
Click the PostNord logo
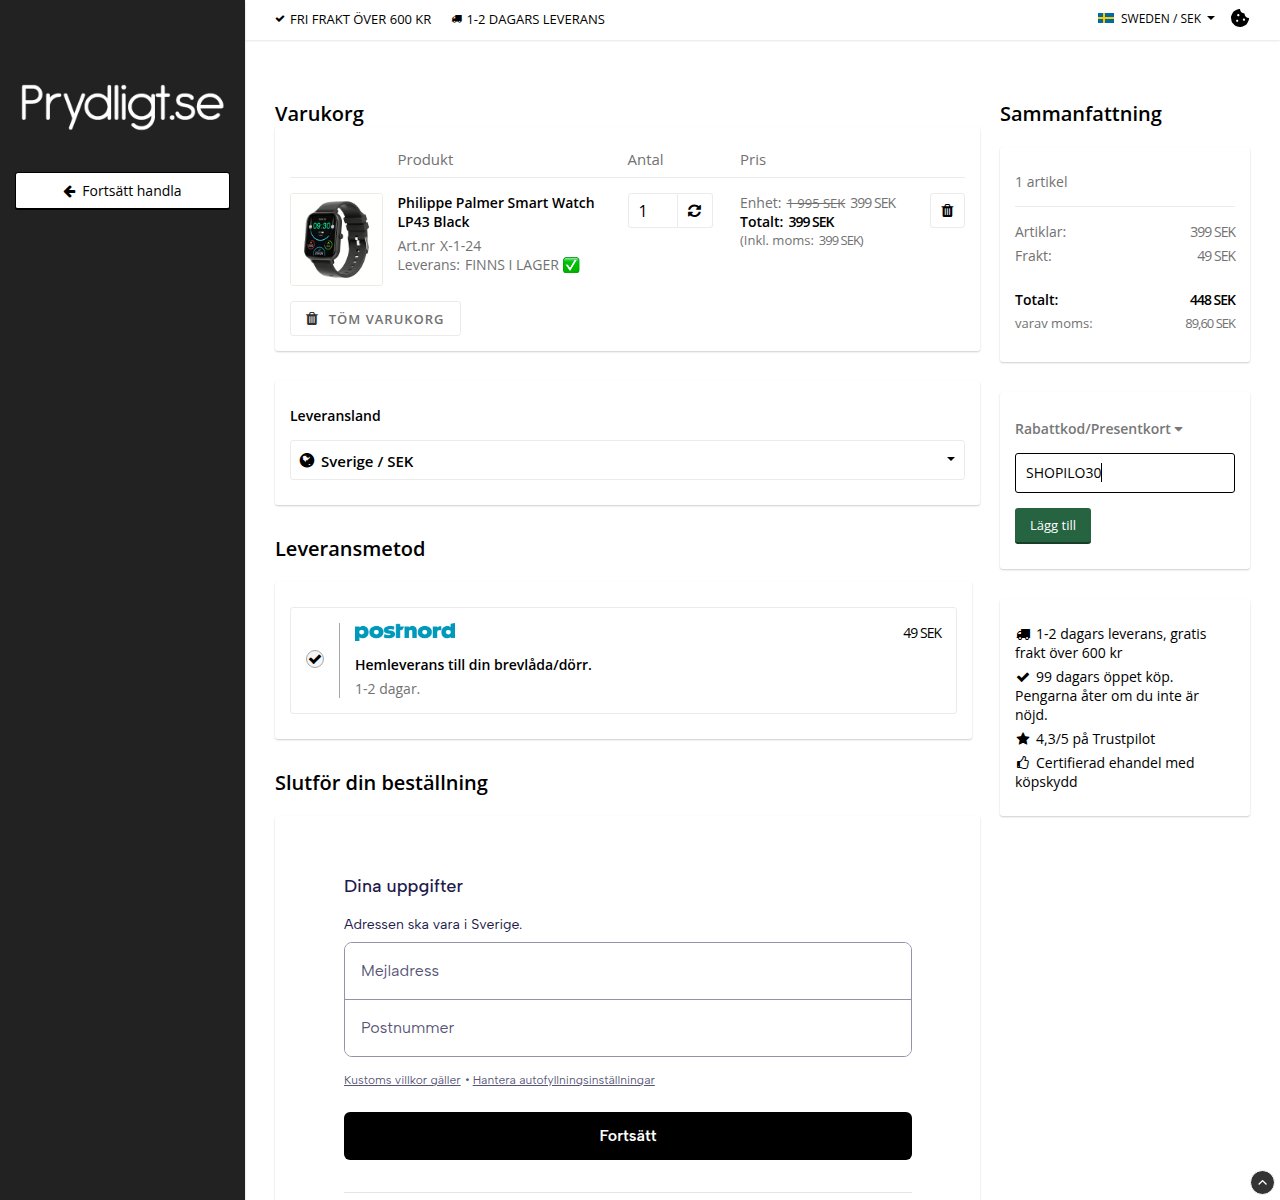click(405, 631)
